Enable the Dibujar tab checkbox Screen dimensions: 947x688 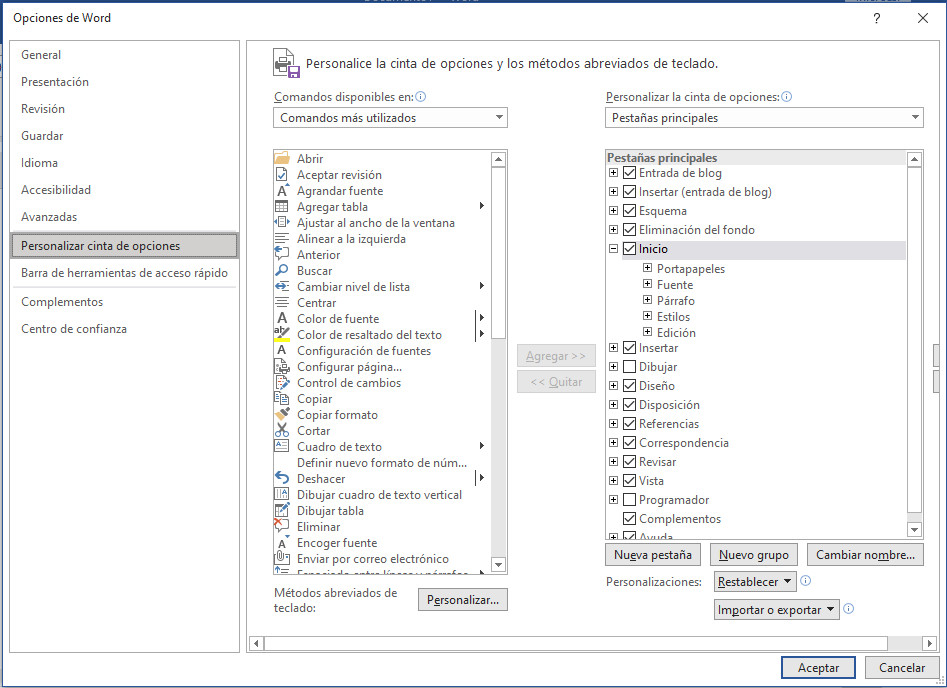coord(629,367)
